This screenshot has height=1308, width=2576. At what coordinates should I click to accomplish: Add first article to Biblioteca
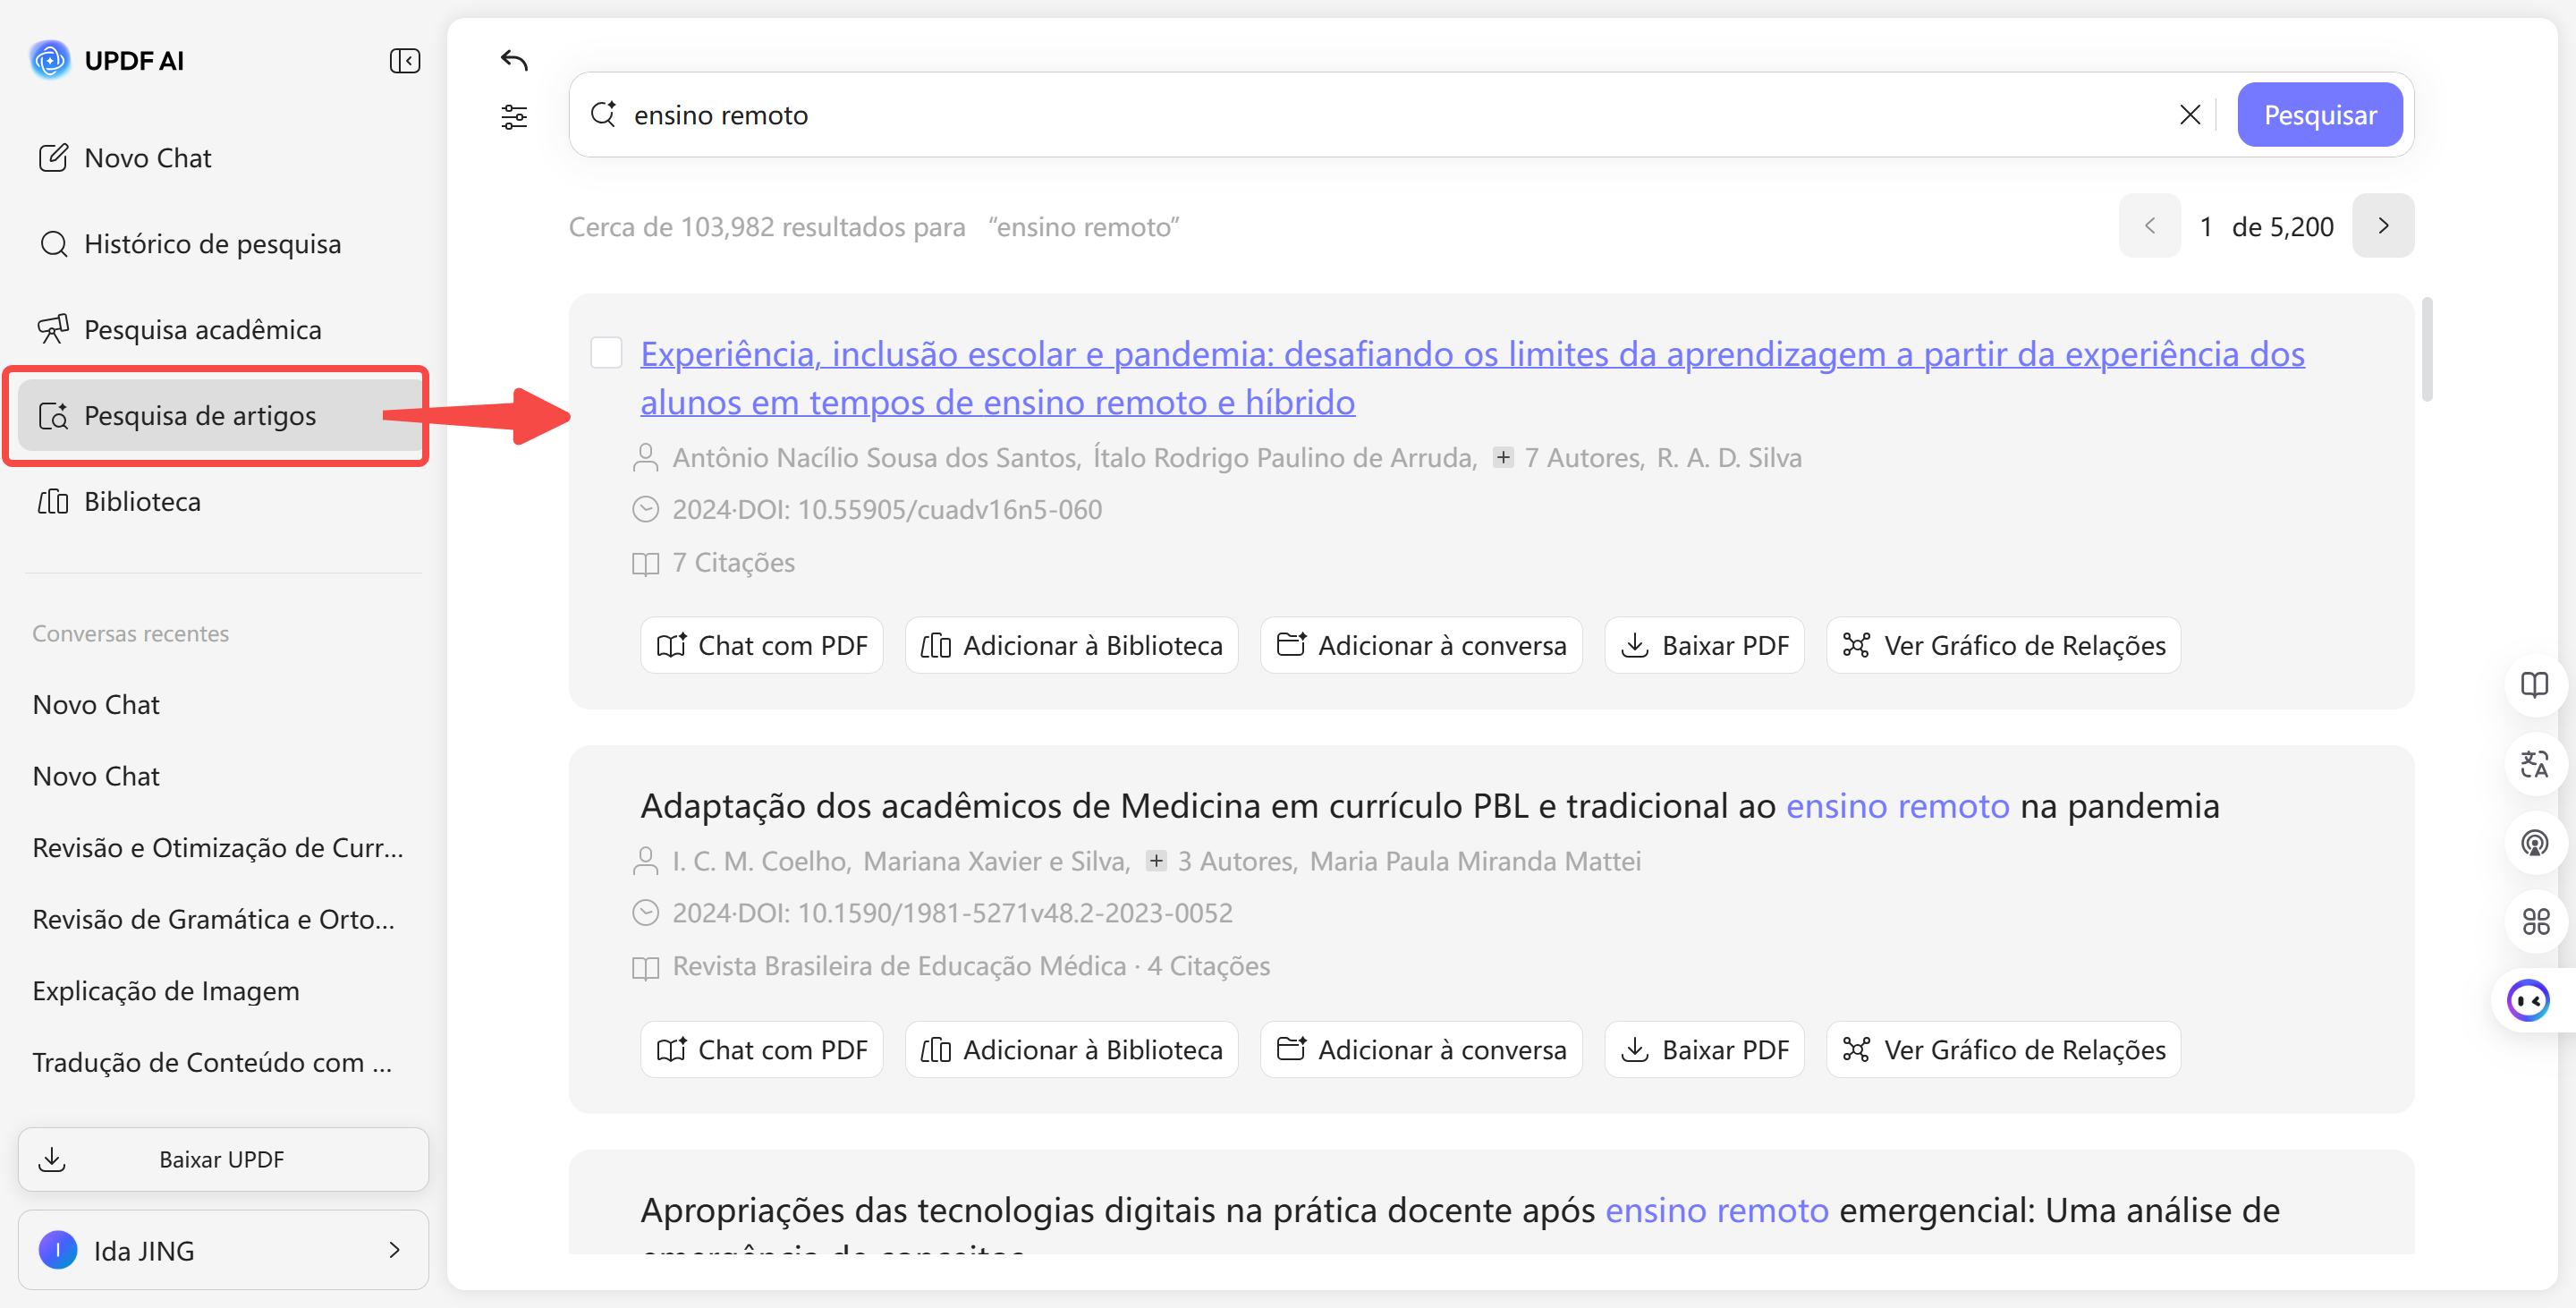point(1071,645)
